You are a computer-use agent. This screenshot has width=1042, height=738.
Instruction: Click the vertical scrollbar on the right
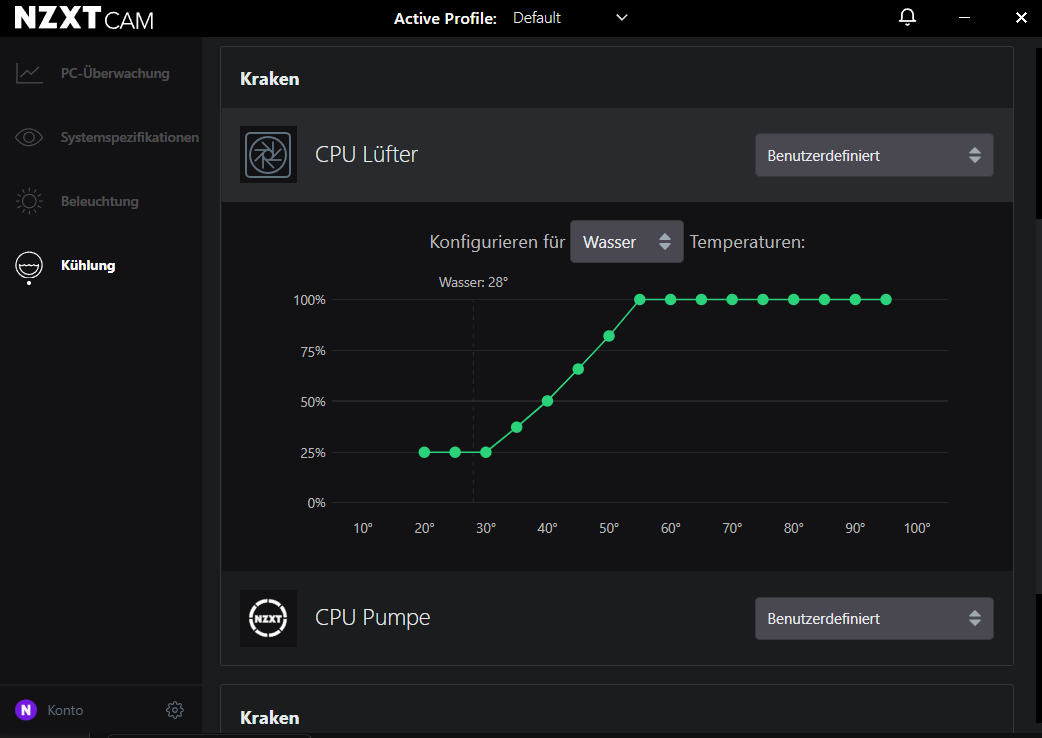tap(1039, 405)
